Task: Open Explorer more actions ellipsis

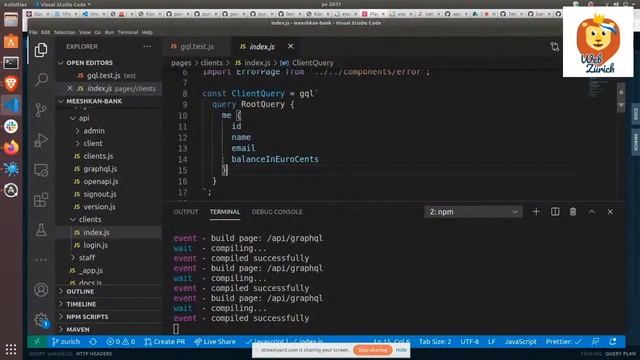Action: (x=147, y=47)
